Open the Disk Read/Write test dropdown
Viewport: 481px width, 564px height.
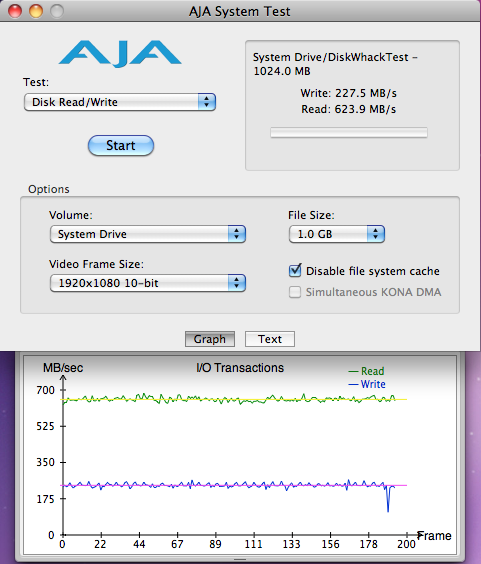pos(120,102)
